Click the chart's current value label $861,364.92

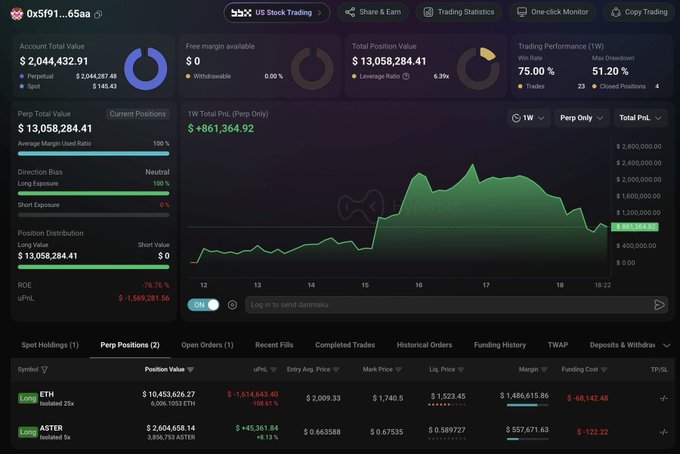click(x=635, y=227)
